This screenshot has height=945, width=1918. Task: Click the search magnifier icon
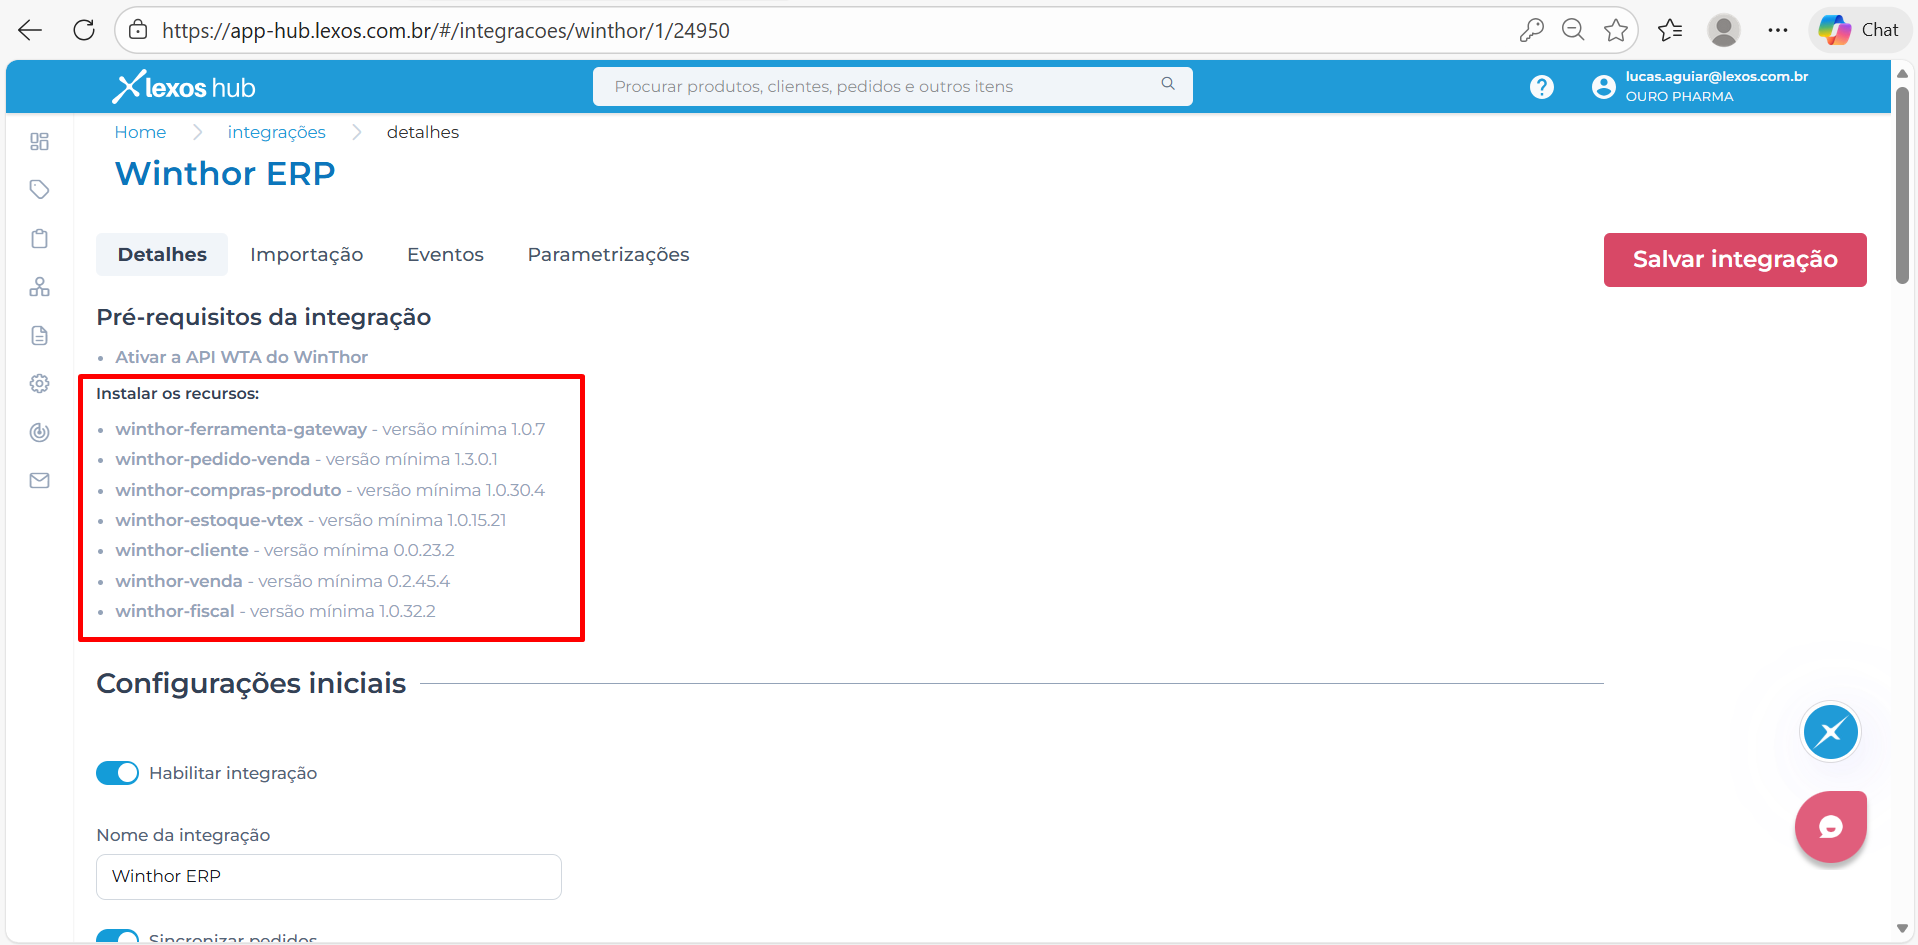[1168, 85]
